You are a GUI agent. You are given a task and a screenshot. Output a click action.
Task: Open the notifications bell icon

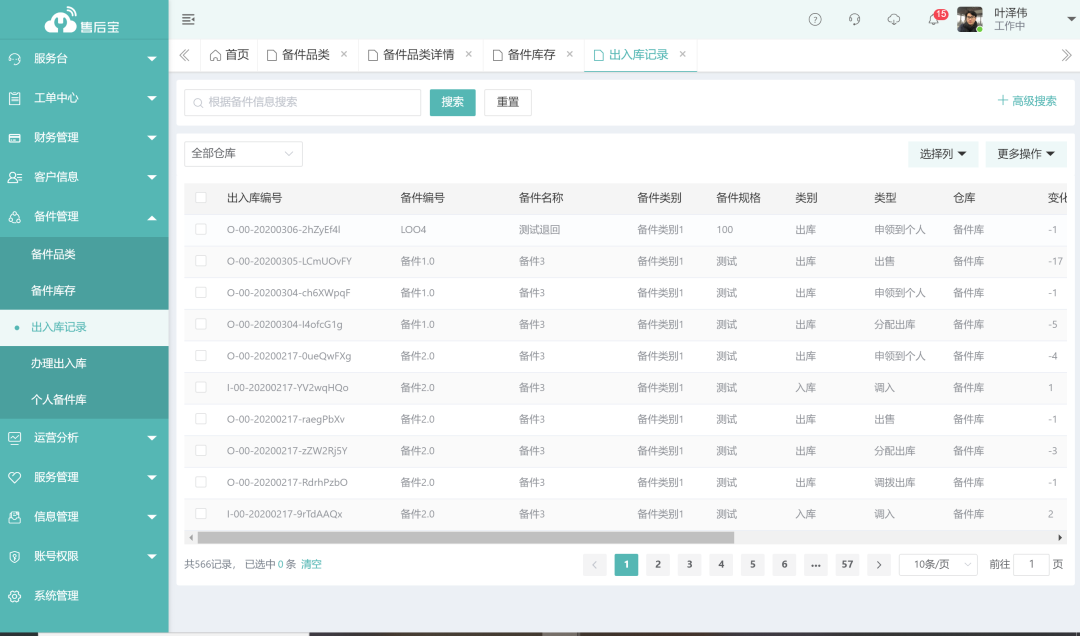click(933, 20)
